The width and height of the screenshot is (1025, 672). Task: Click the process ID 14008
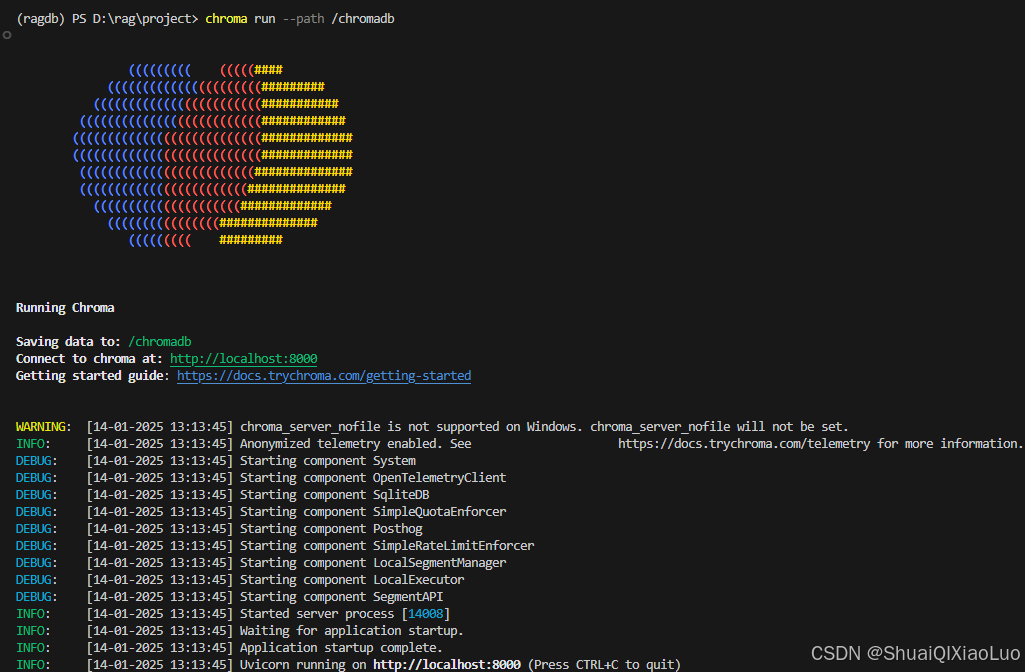pyautogui.click(x=426, y=613)
